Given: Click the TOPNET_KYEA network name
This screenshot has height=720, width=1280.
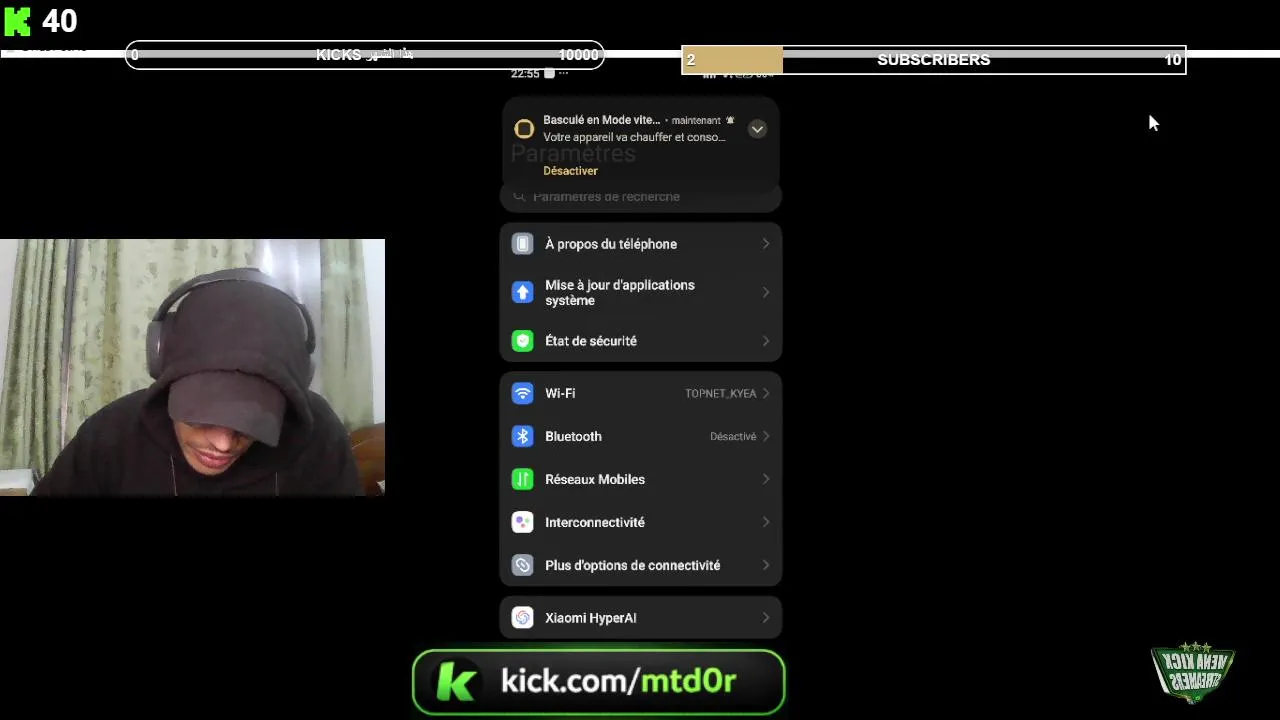Looking at the screenshot, I should pyautogui.click(x=720, y=393).
